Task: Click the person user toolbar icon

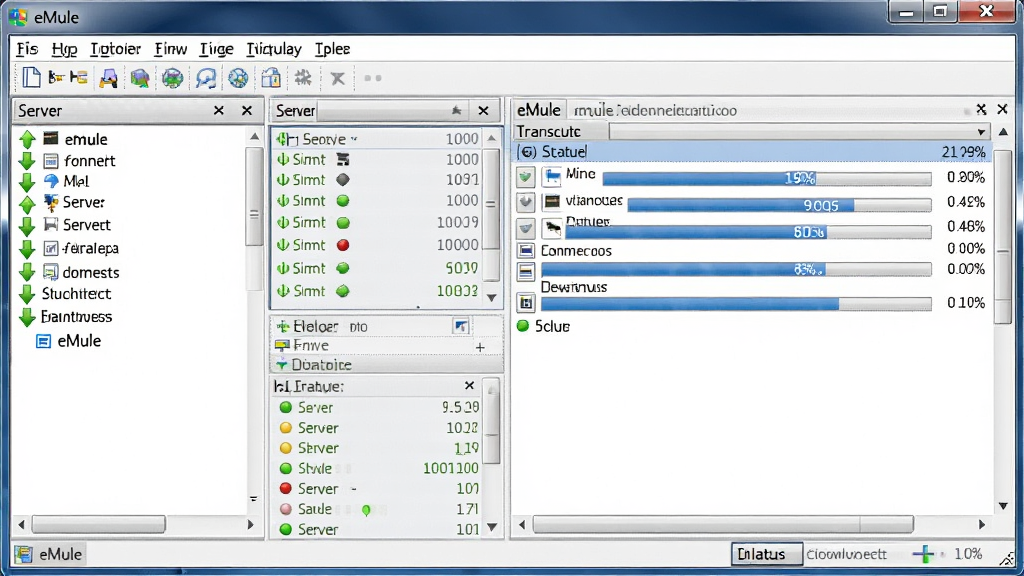Action: [x=108, y=78]
